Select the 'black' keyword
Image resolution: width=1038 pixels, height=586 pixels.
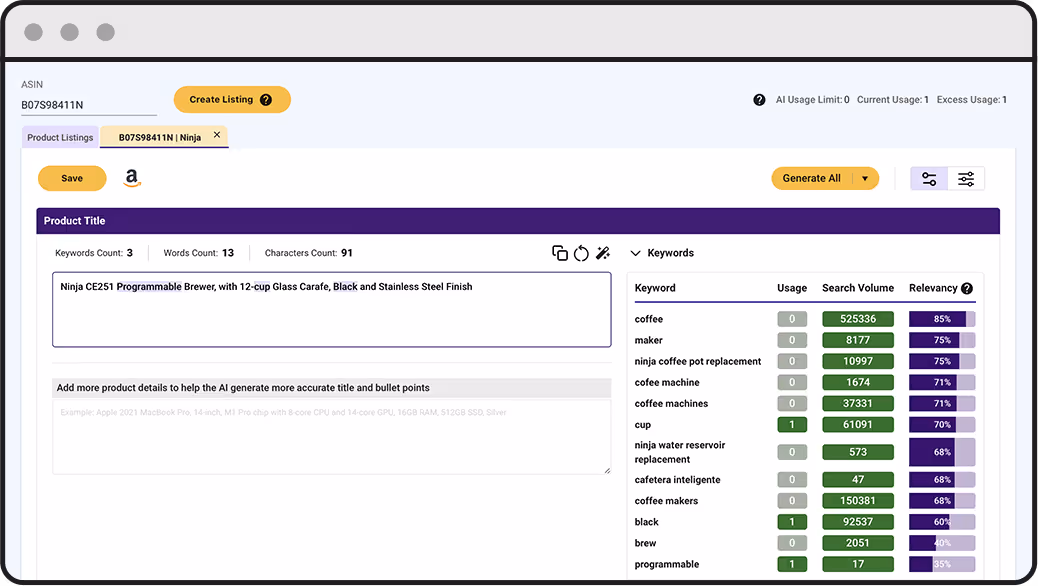pos(647,522)
